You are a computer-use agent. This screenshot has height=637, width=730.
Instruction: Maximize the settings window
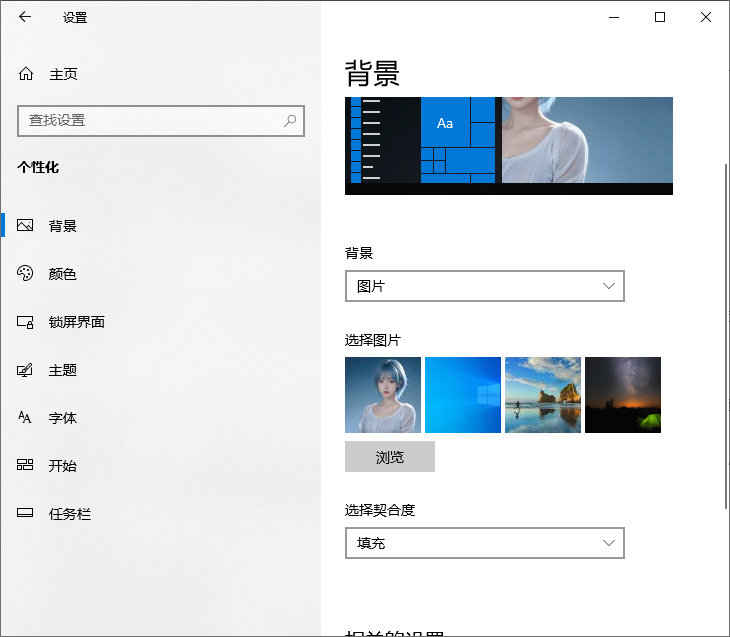click(x=660, y=17)
